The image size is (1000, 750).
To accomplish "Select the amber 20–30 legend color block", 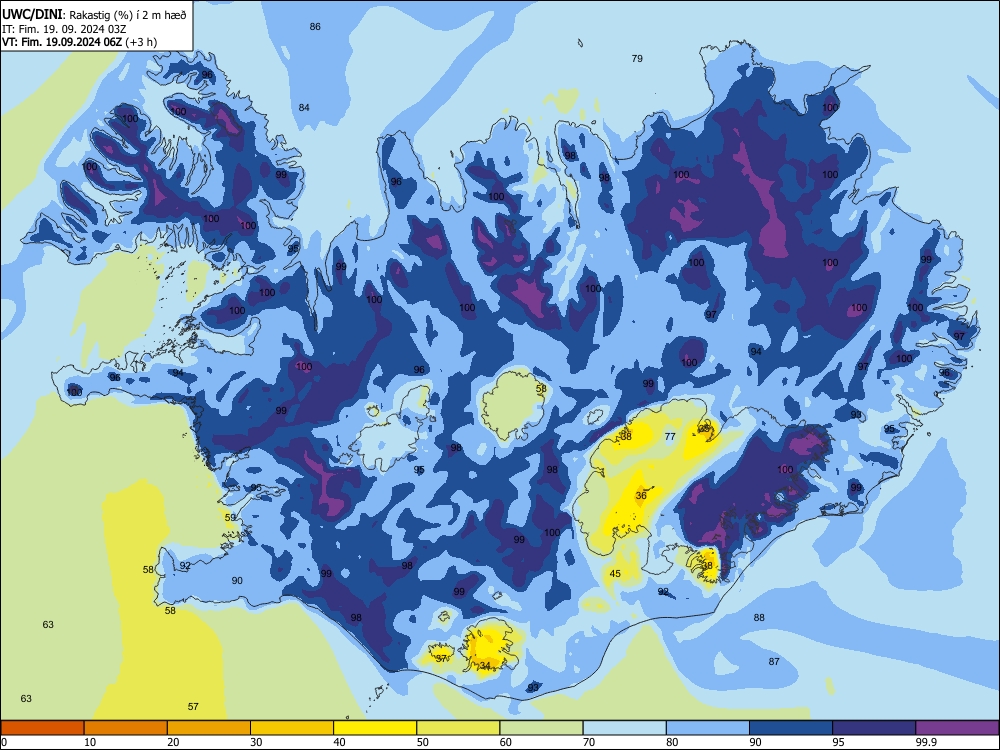I will click(209, 728).
